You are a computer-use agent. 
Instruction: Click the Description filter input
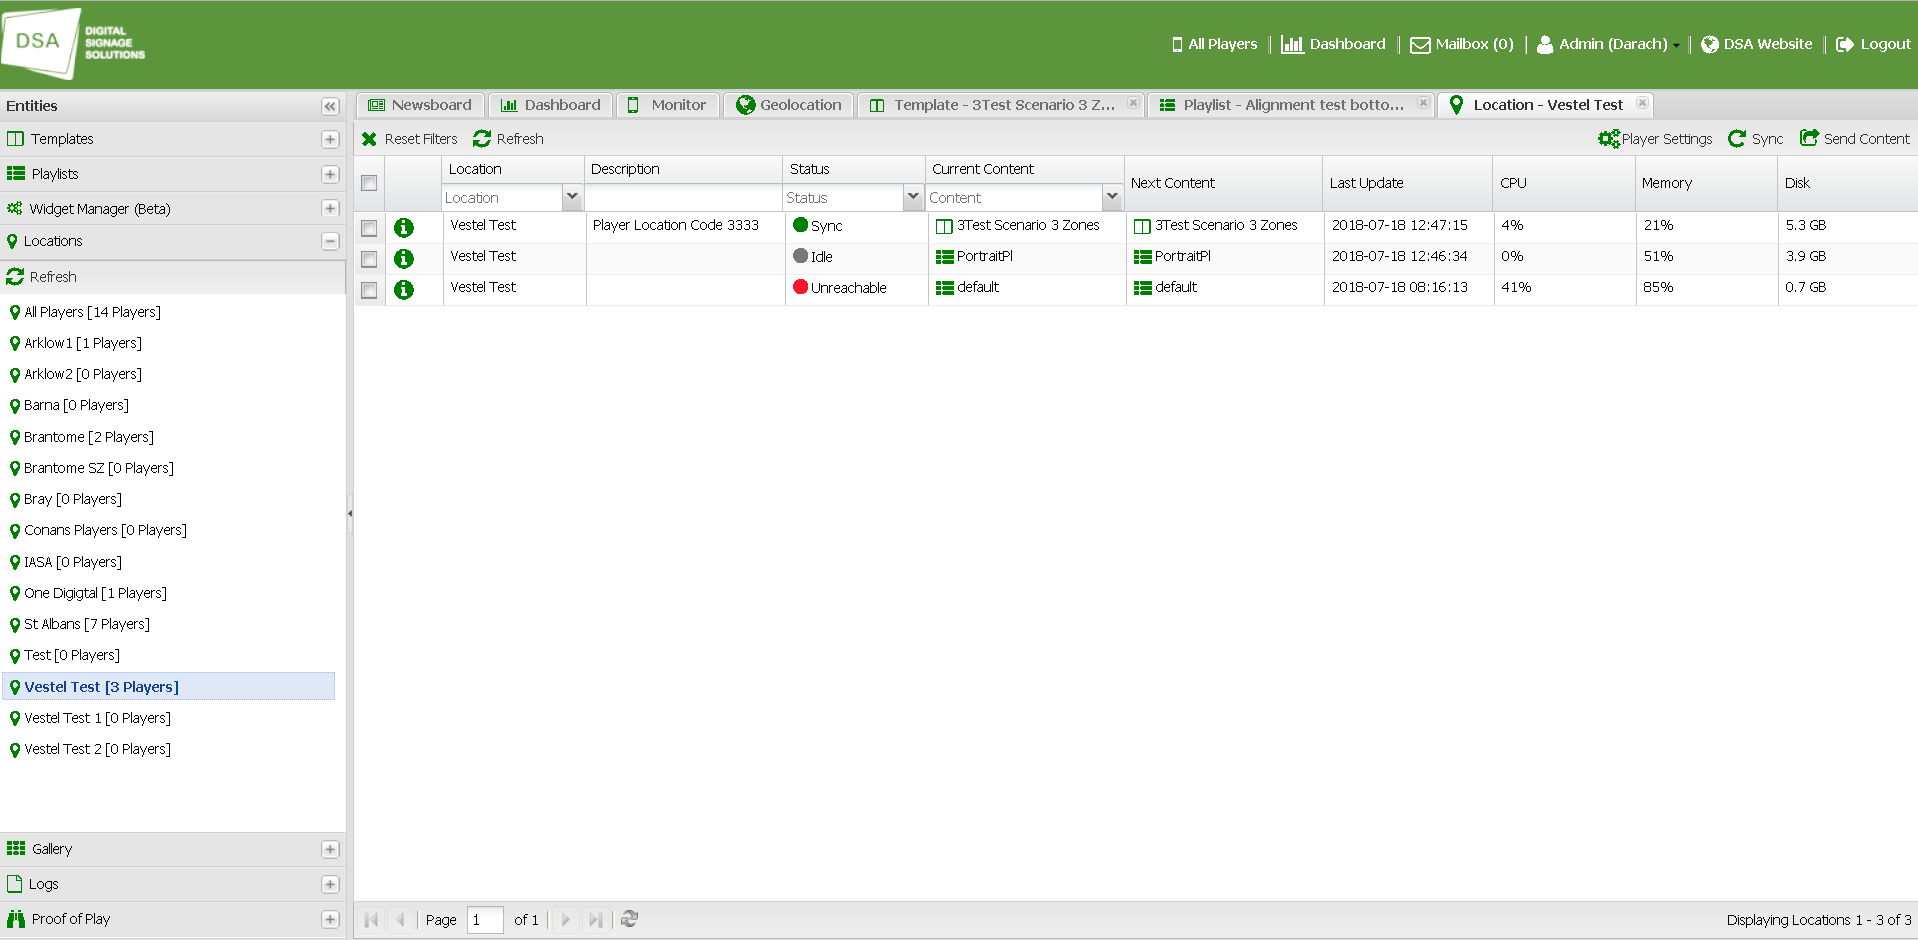tap(683, 197)
